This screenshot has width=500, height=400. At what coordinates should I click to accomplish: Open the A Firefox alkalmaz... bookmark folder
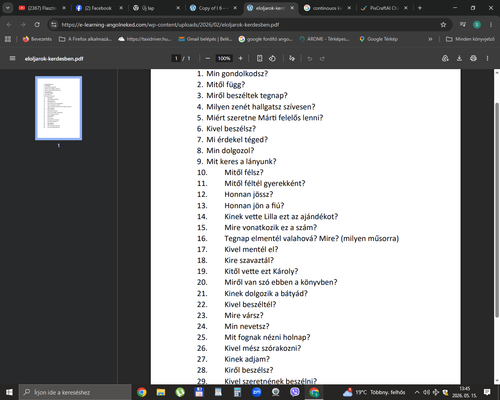pyautogui.click(x=85, y=39)
